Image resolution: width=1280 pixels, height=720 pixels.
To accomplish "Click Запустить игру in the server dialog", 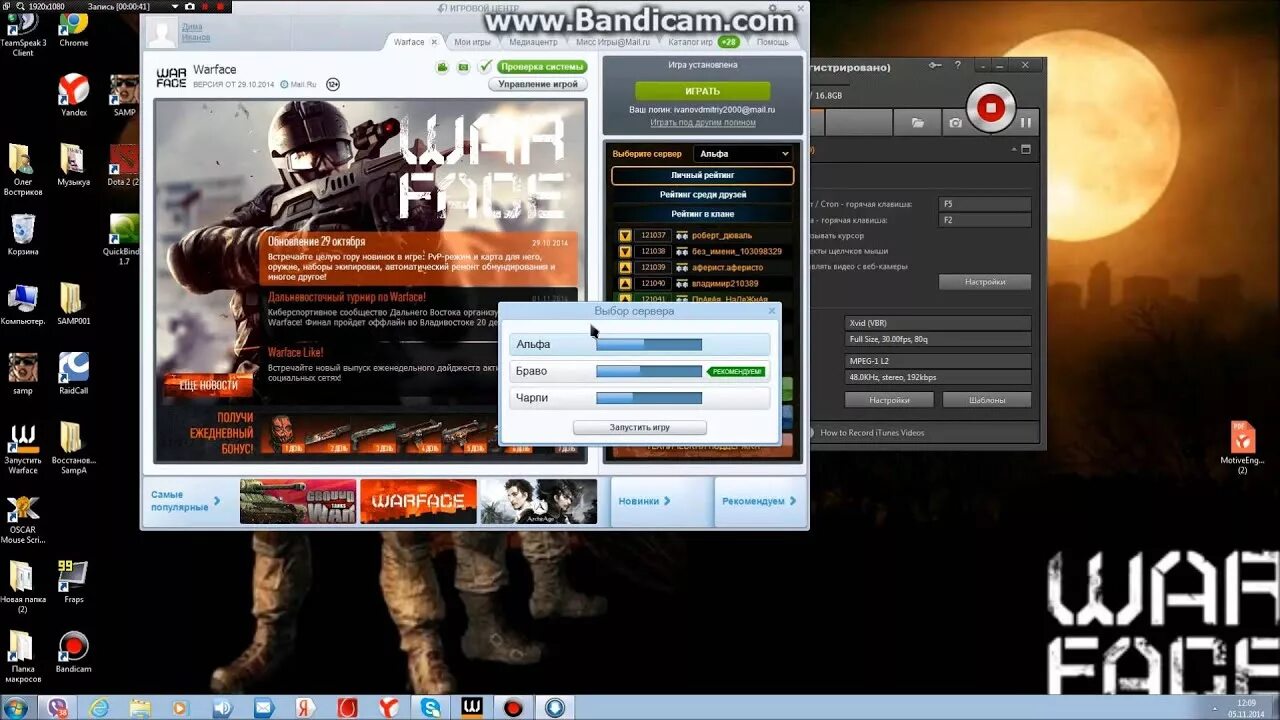I will (x=640, y=427).
